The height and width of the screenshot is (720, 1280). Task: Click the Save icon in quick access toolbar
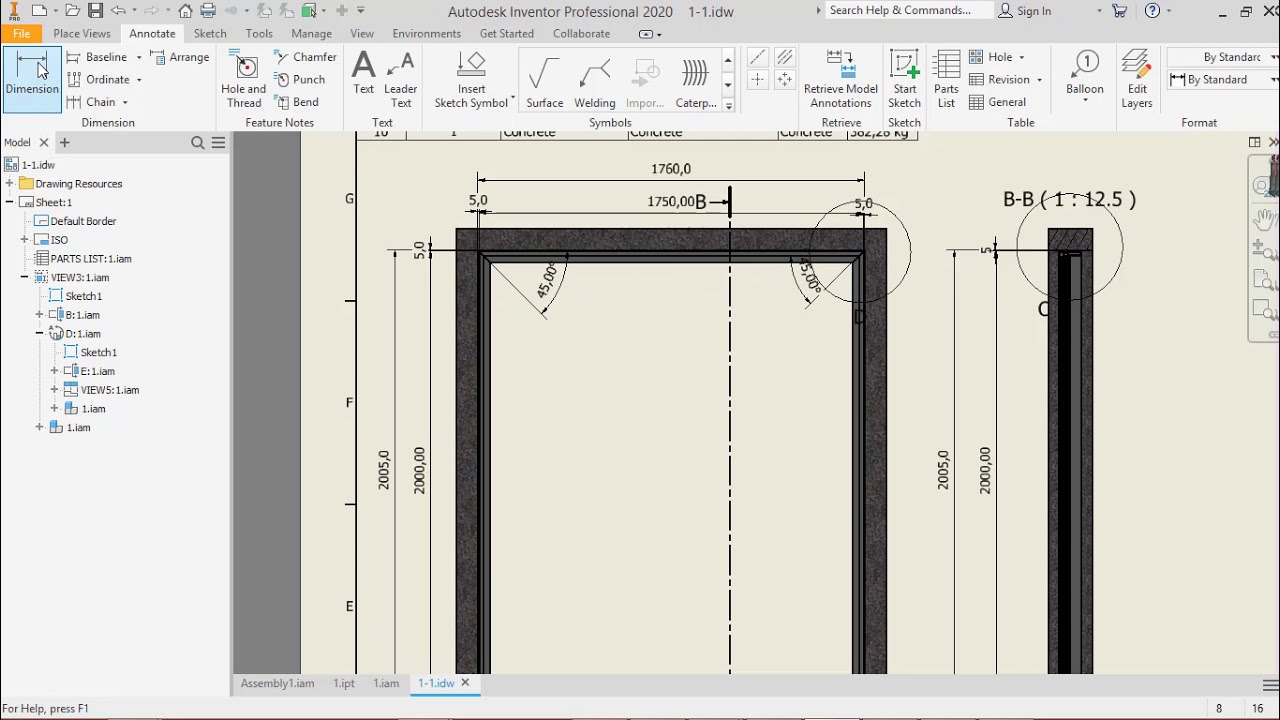95,11
